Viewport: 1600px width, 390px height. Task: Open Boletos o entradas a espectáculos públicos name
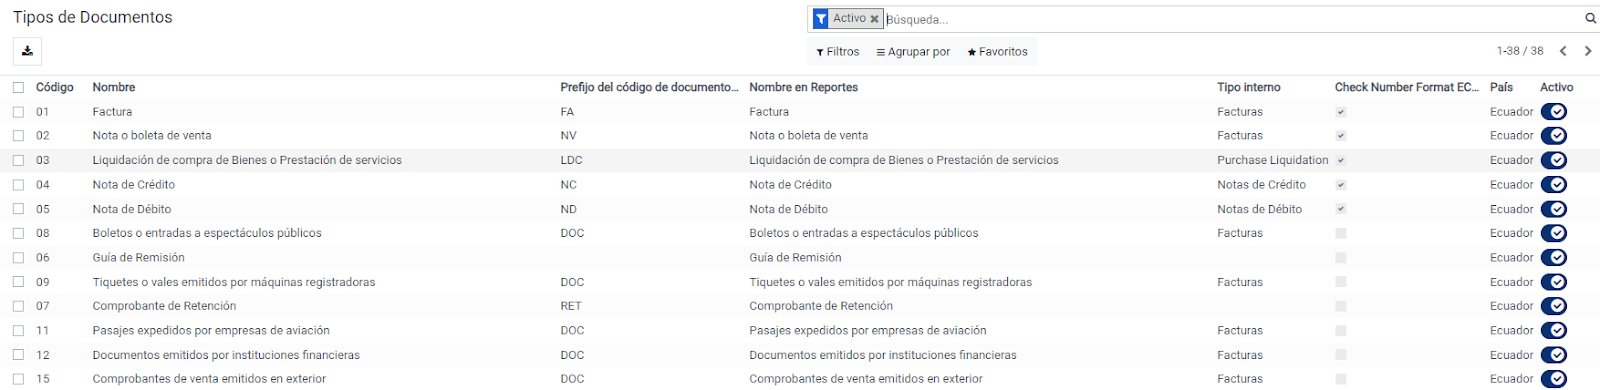click(x=207, y=233)
